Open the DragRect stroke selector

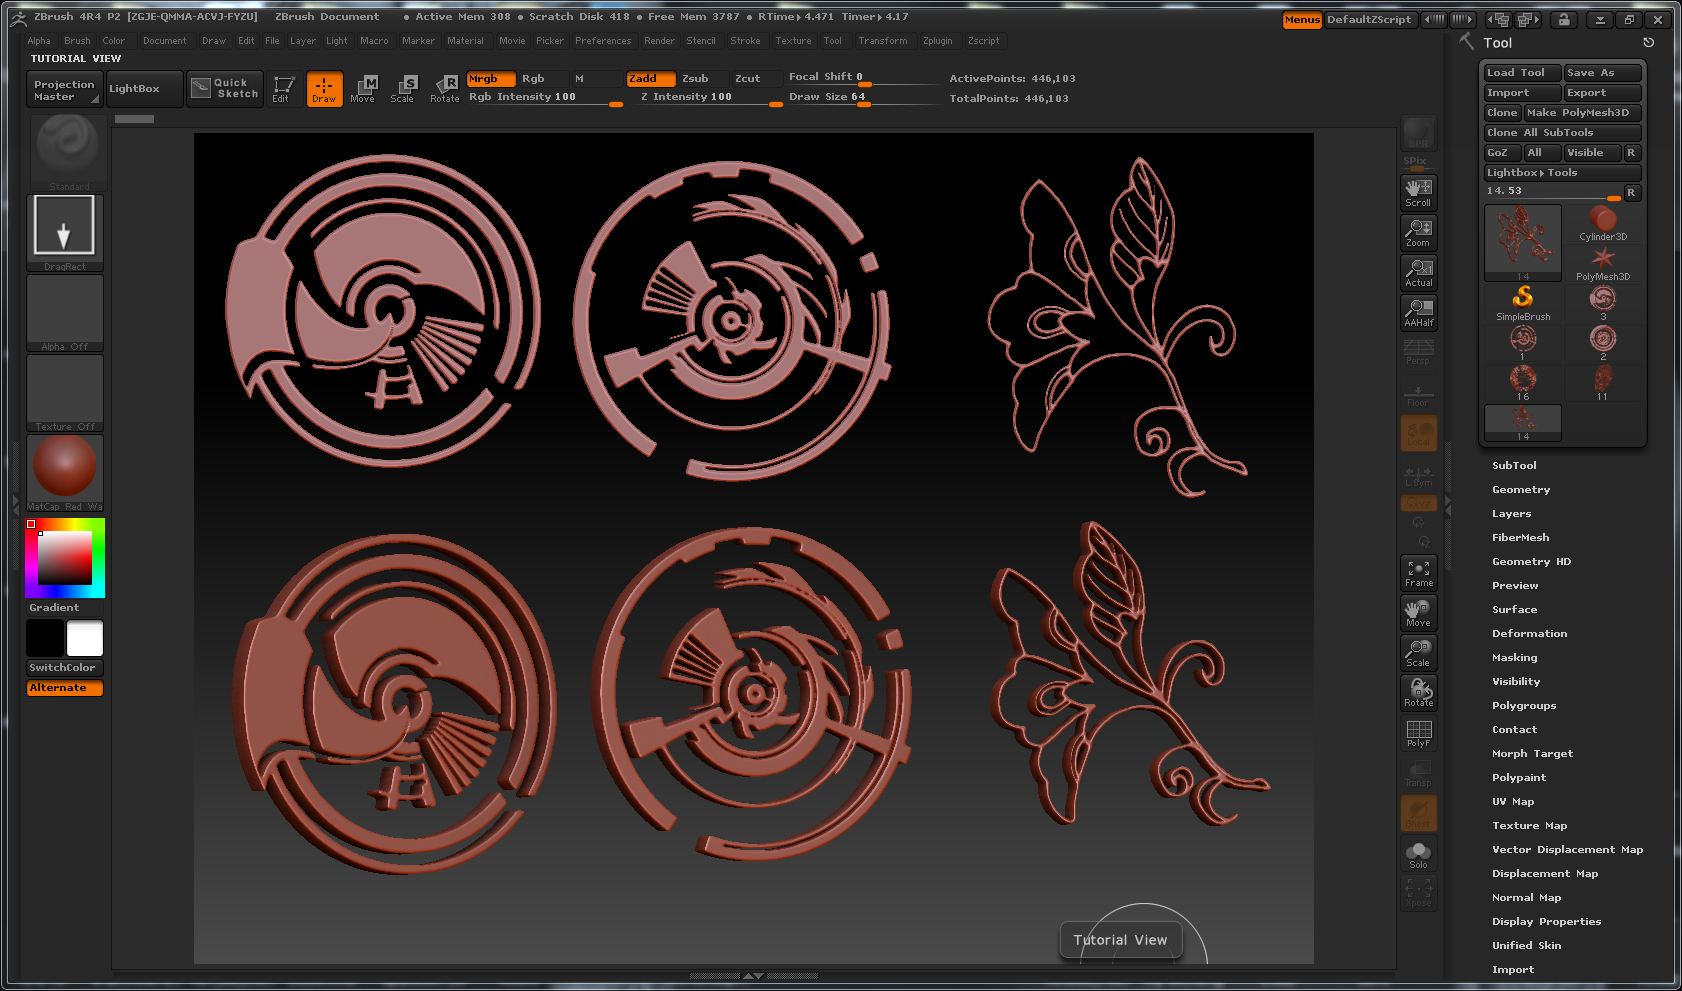[65, 232]
